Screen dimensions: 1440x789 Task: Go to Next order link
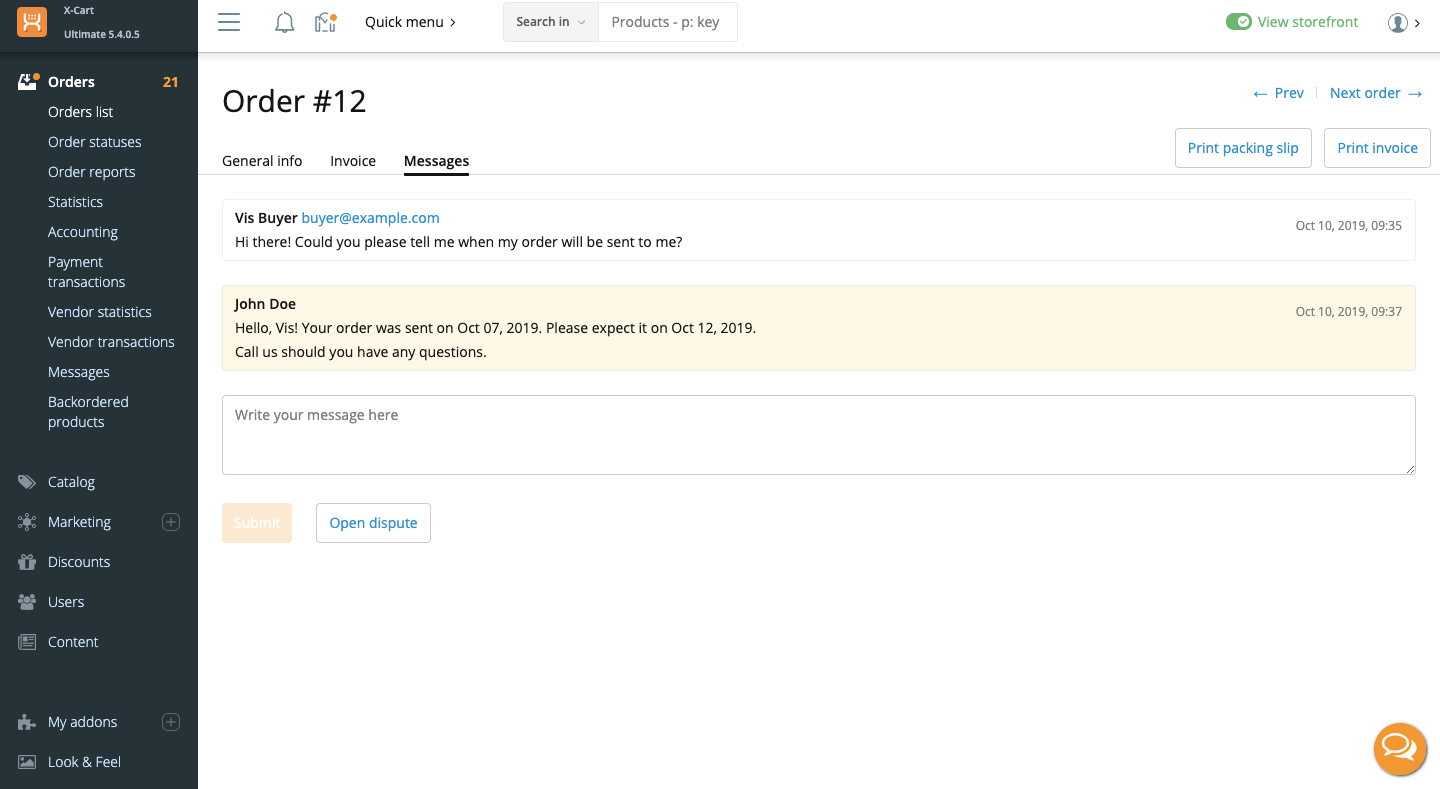1375,93
